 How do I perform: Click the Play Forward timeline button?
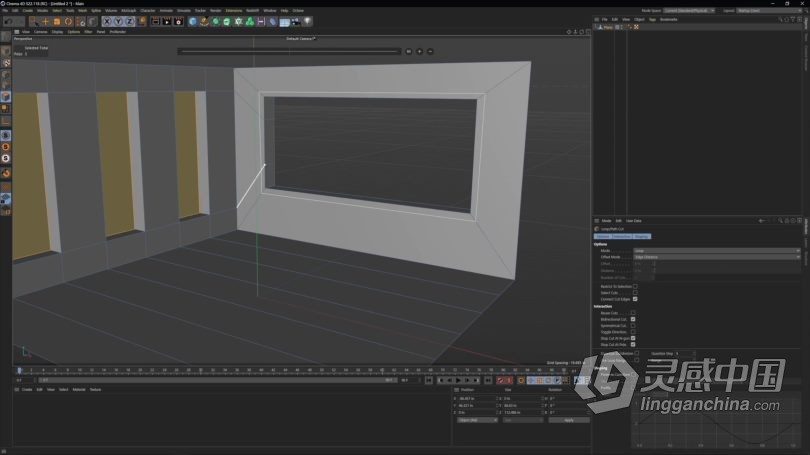458,381
